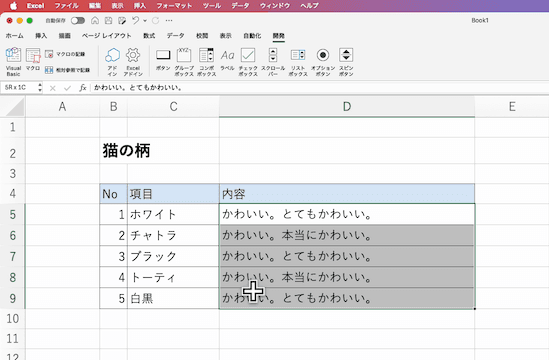Insert a ラベル Aa control
The width and height of the screenshot is (549, 360).
[227, 59]
